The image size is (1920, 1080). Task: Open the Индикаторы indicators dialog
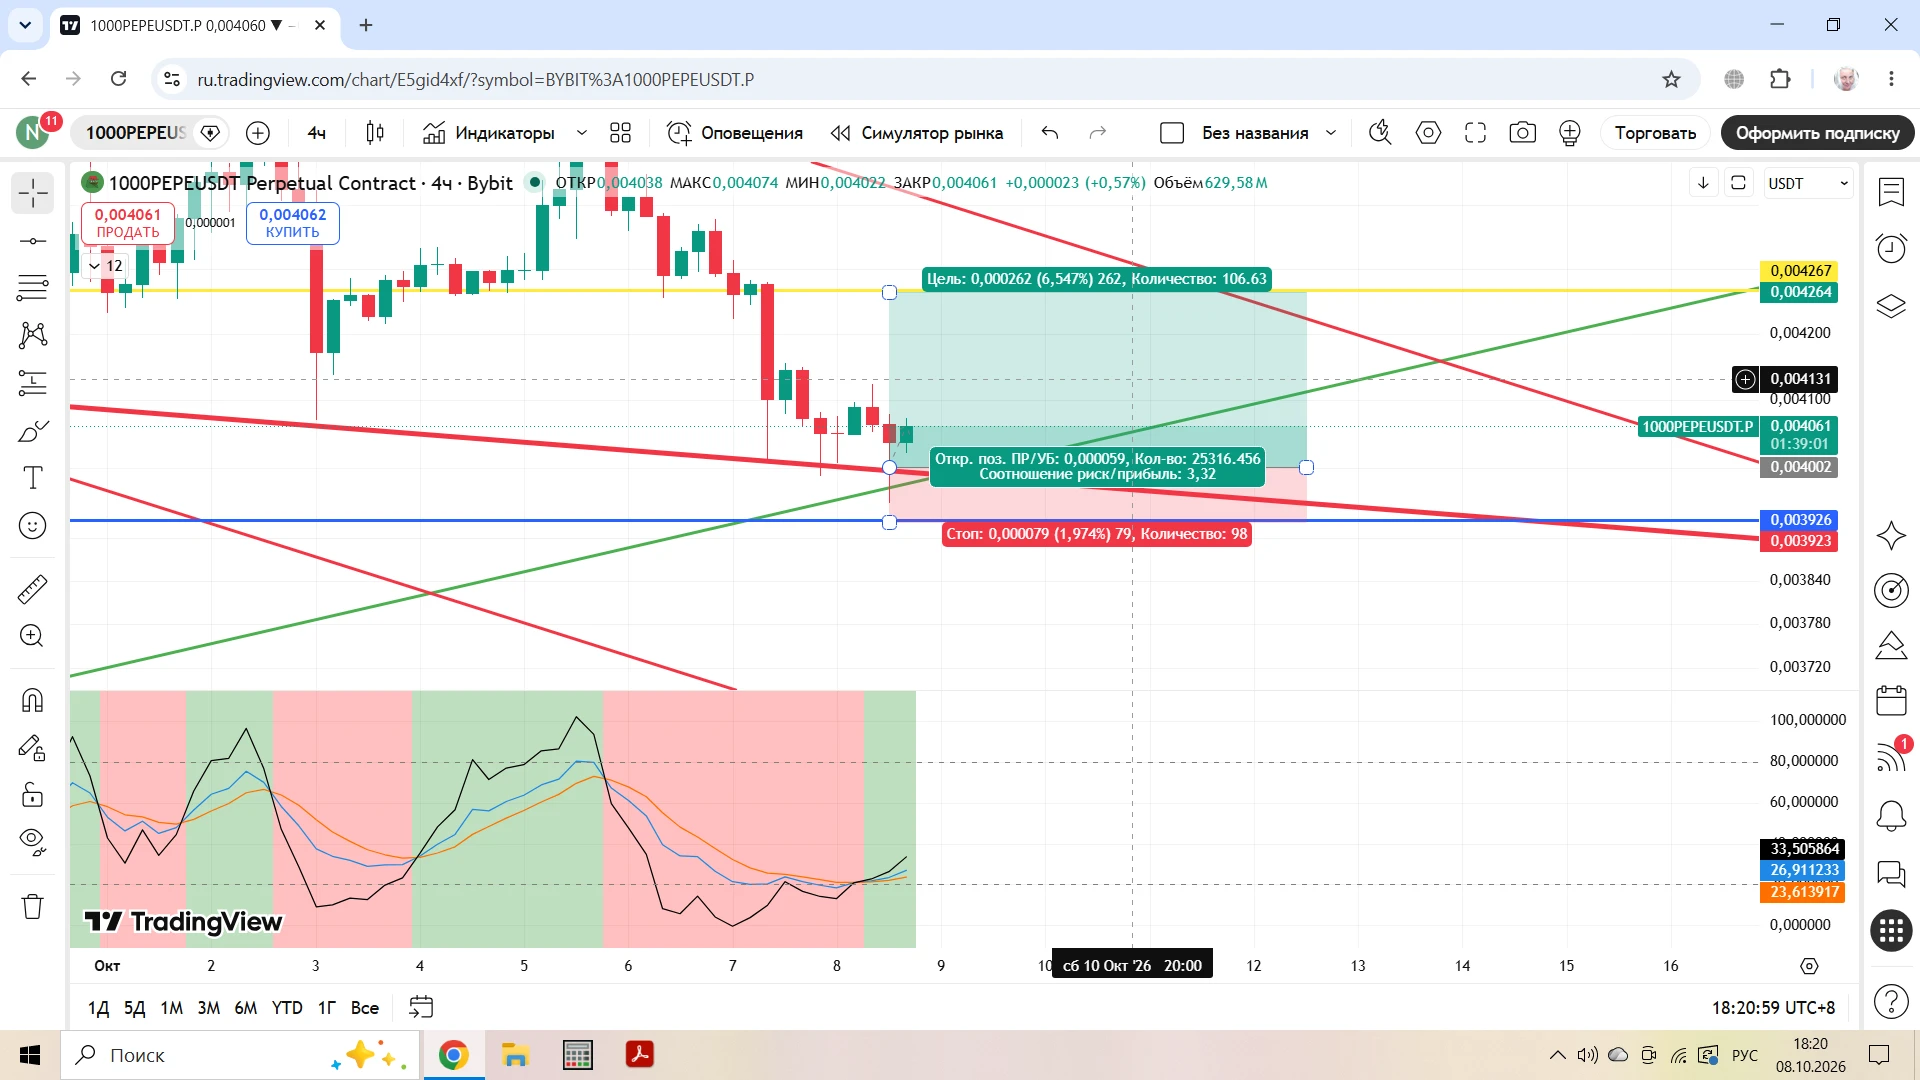tap(489, 133)
